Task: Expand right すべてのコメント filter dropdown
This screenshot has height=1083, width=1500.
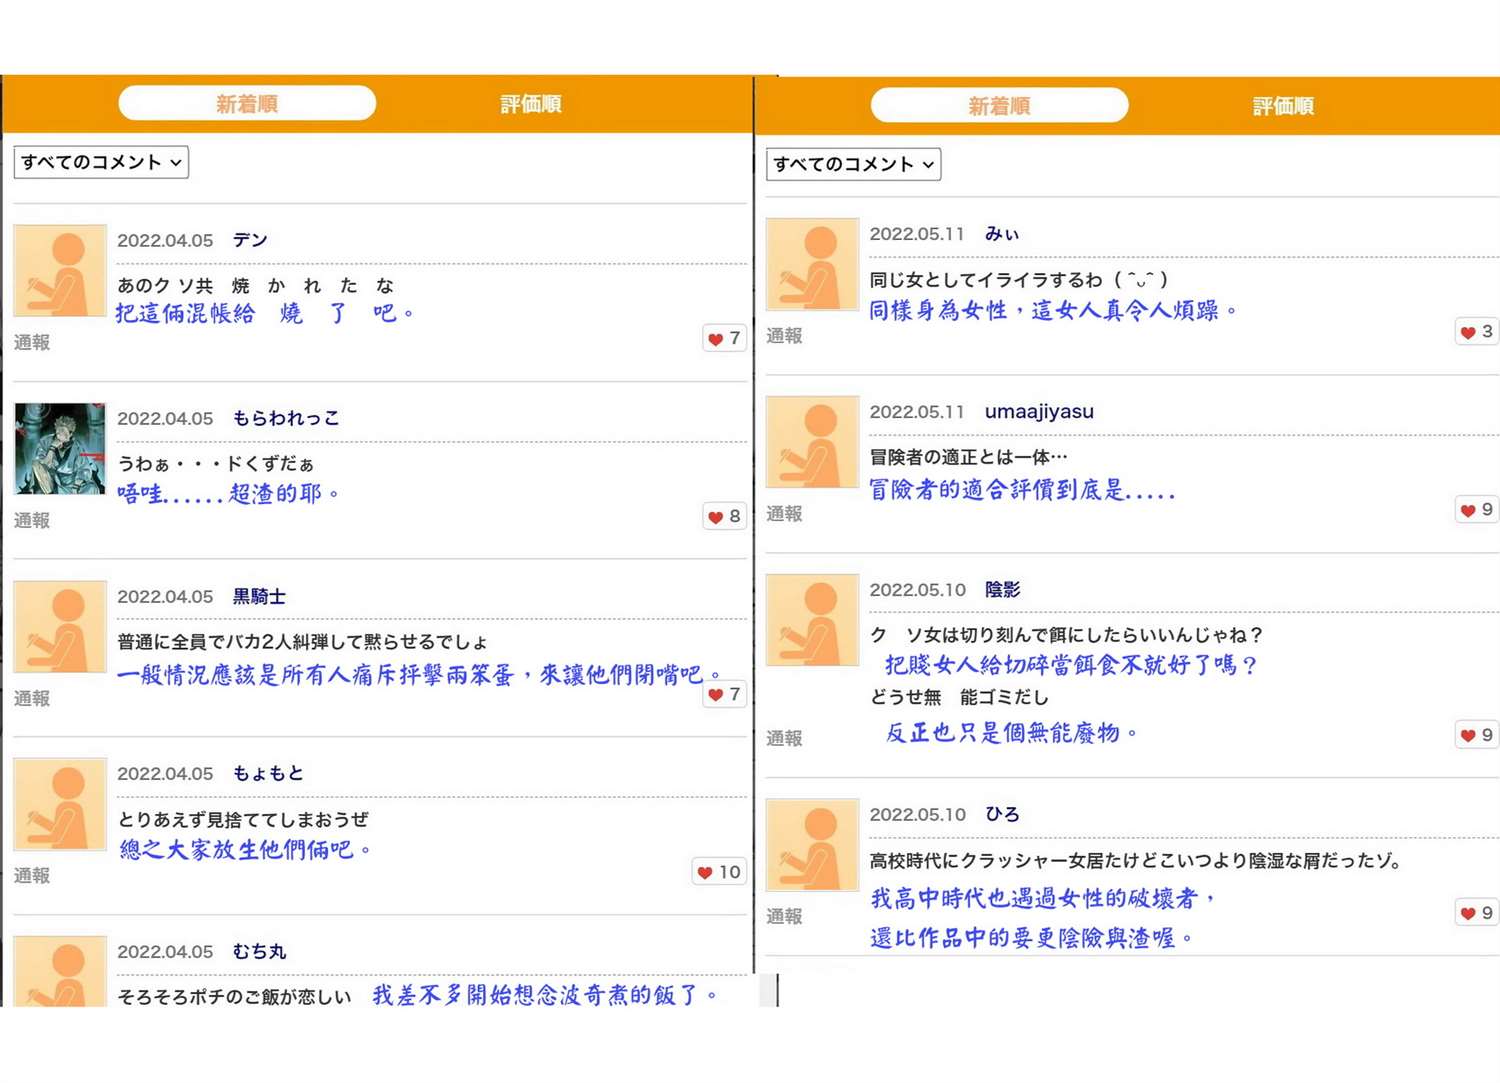Action: [x=853, y=164]
